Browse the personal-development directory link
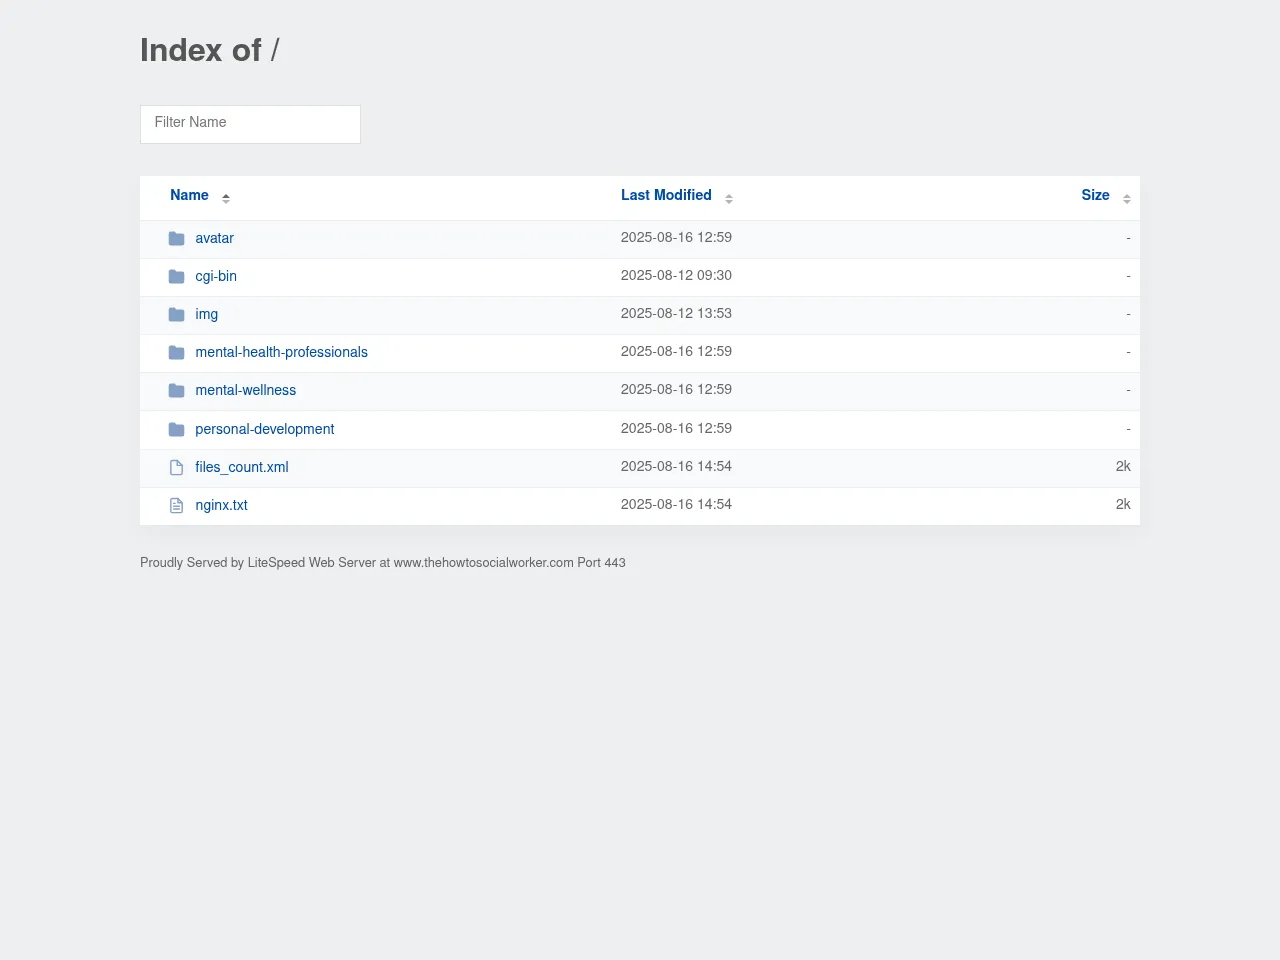 [264, 430]
